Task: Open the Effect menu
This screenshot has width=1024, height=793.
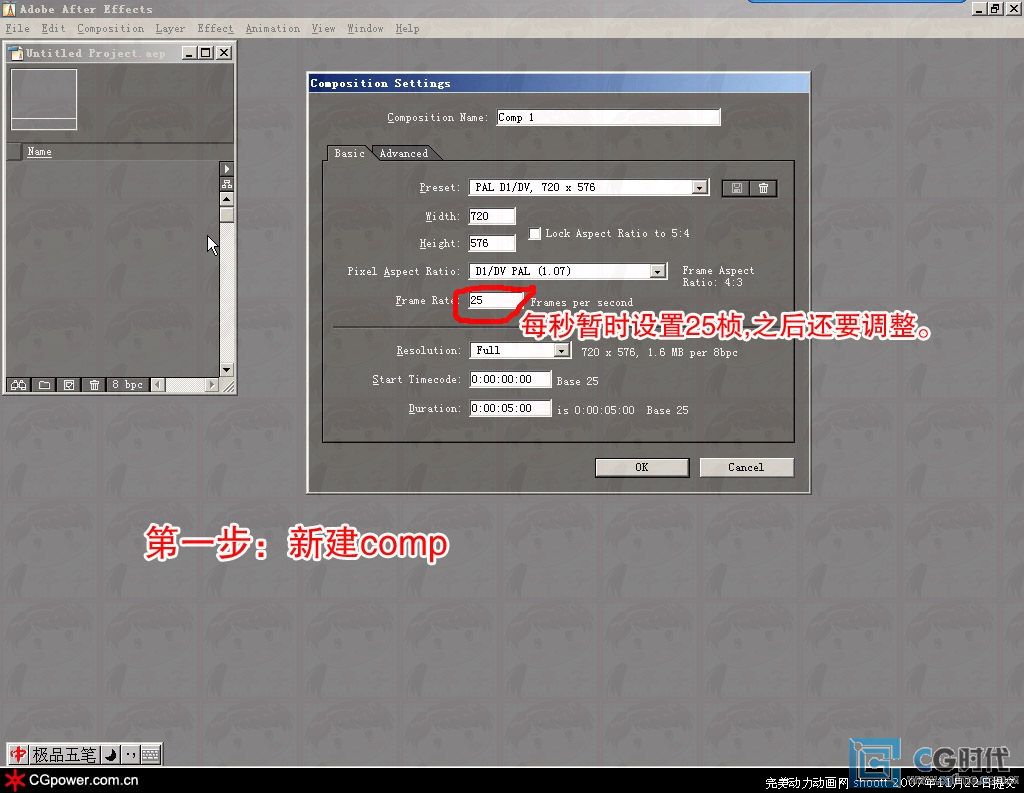Action: [216, 28]
